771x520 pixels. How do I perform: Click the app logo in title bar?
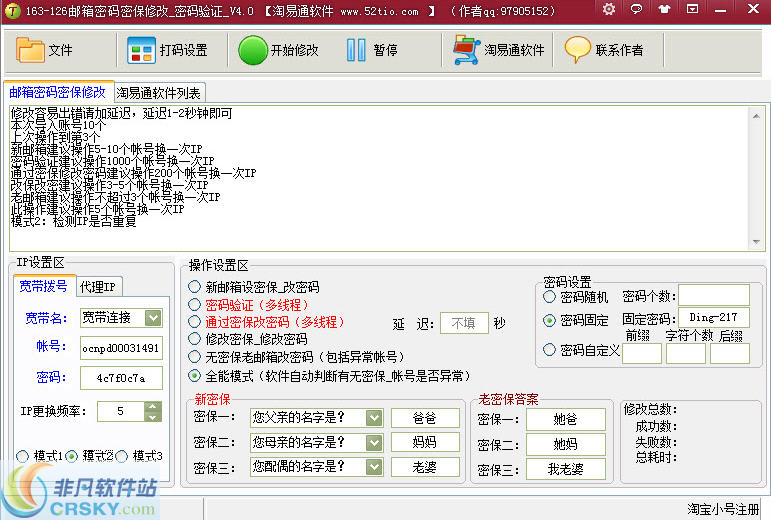pyautogui.click(x=12, y=11)
